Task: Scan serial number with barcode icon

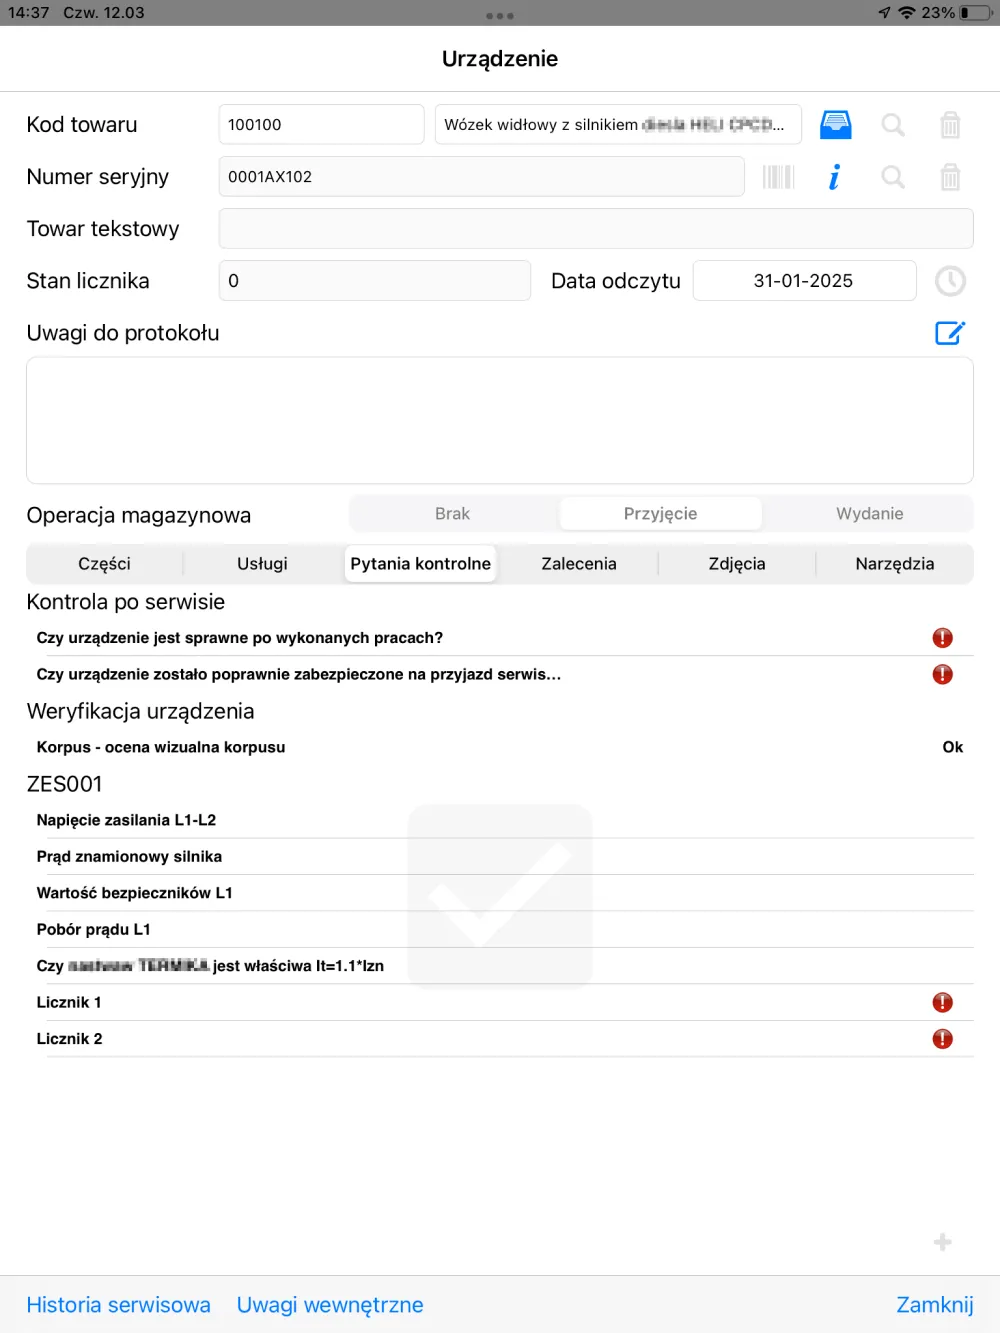Action: [778, 177]
